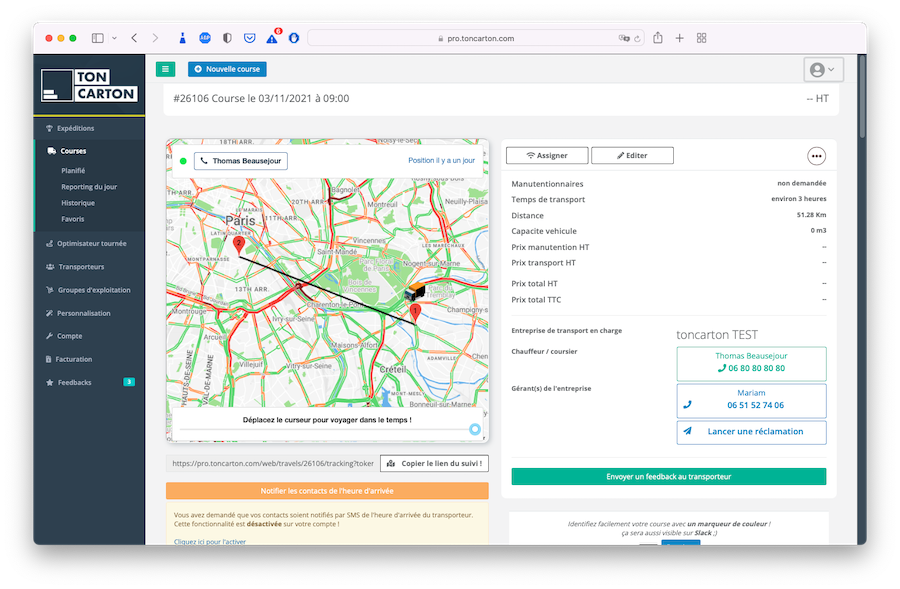Image resolution: width=900 pixels, height=589 pixels.
Task: Show Safari tab overview grid
Action: pyautogui.click(x=702, y=38)
